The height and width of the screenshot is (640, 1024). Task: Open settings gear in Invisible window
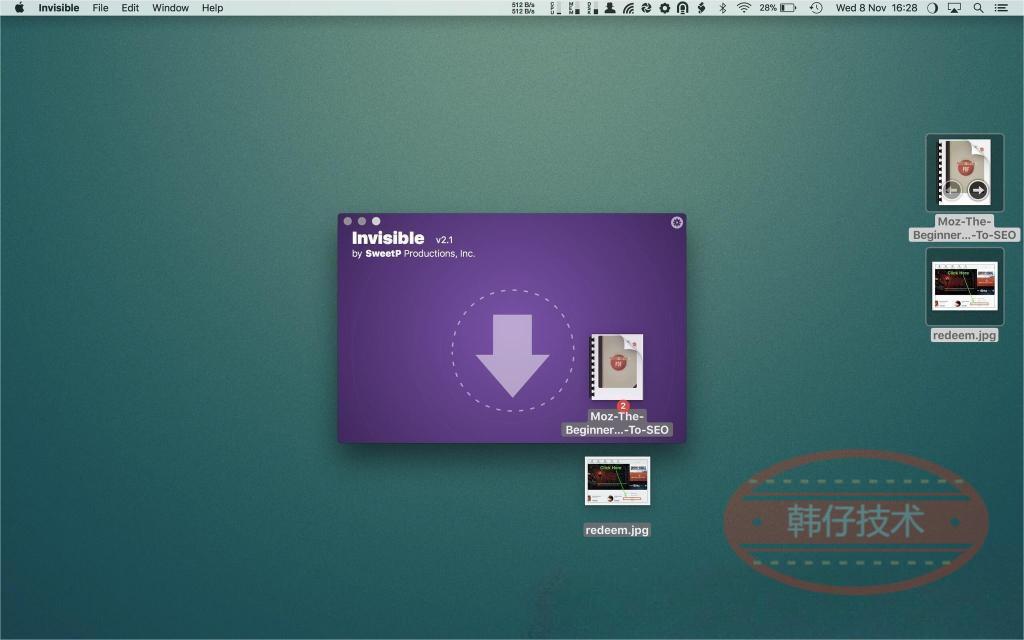(677, 222)
